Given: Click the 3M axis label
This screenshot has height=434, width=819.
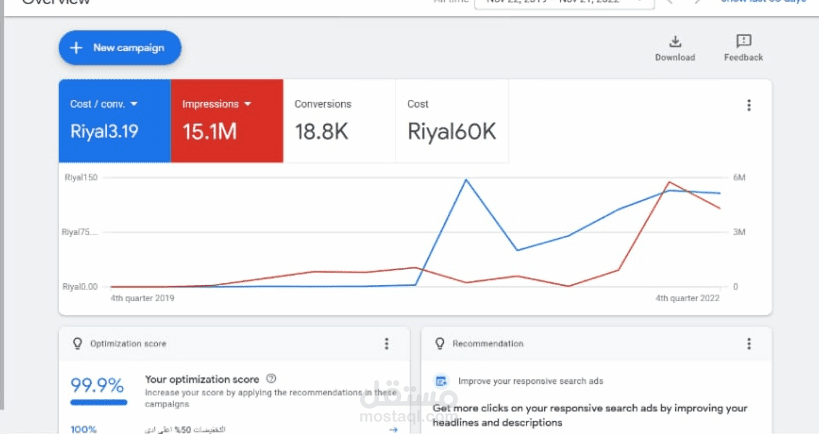Looking at the screenshot, I should point(739,232).
